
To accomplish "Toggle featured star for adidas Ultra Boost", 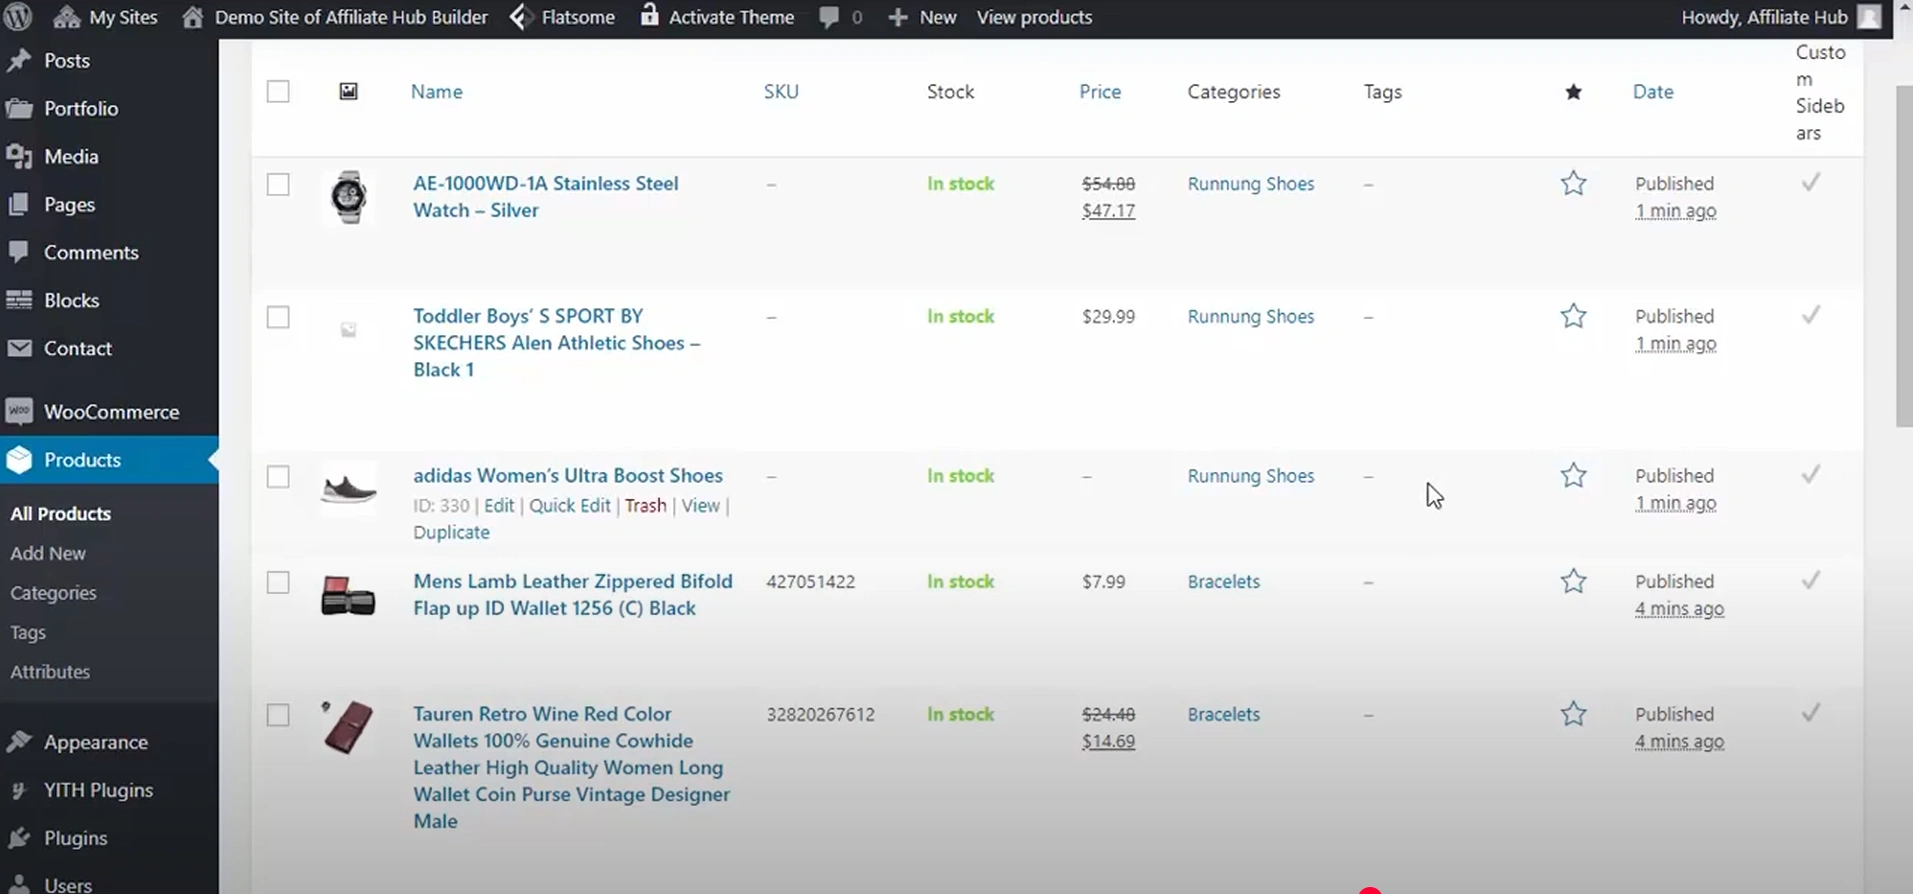I will click(1573, 475).
